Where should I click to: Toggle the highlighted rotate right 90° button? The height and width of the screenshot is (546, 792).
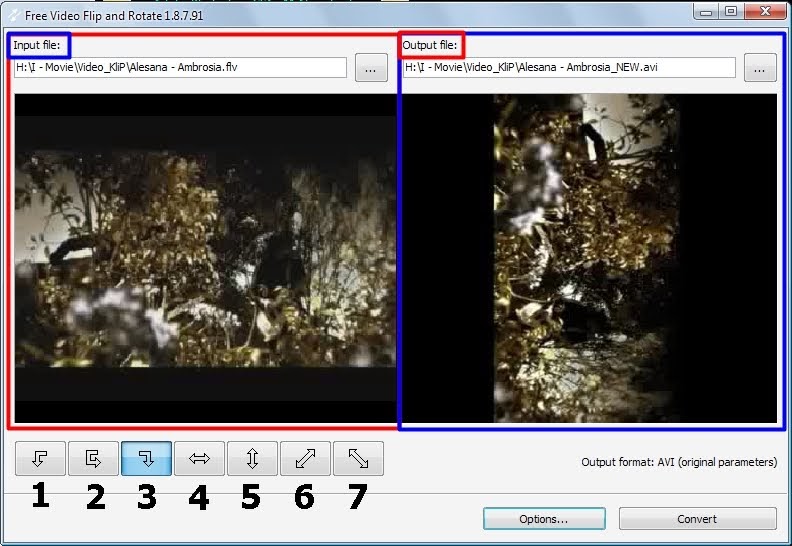pyautogui.click(x=146, y=459)
